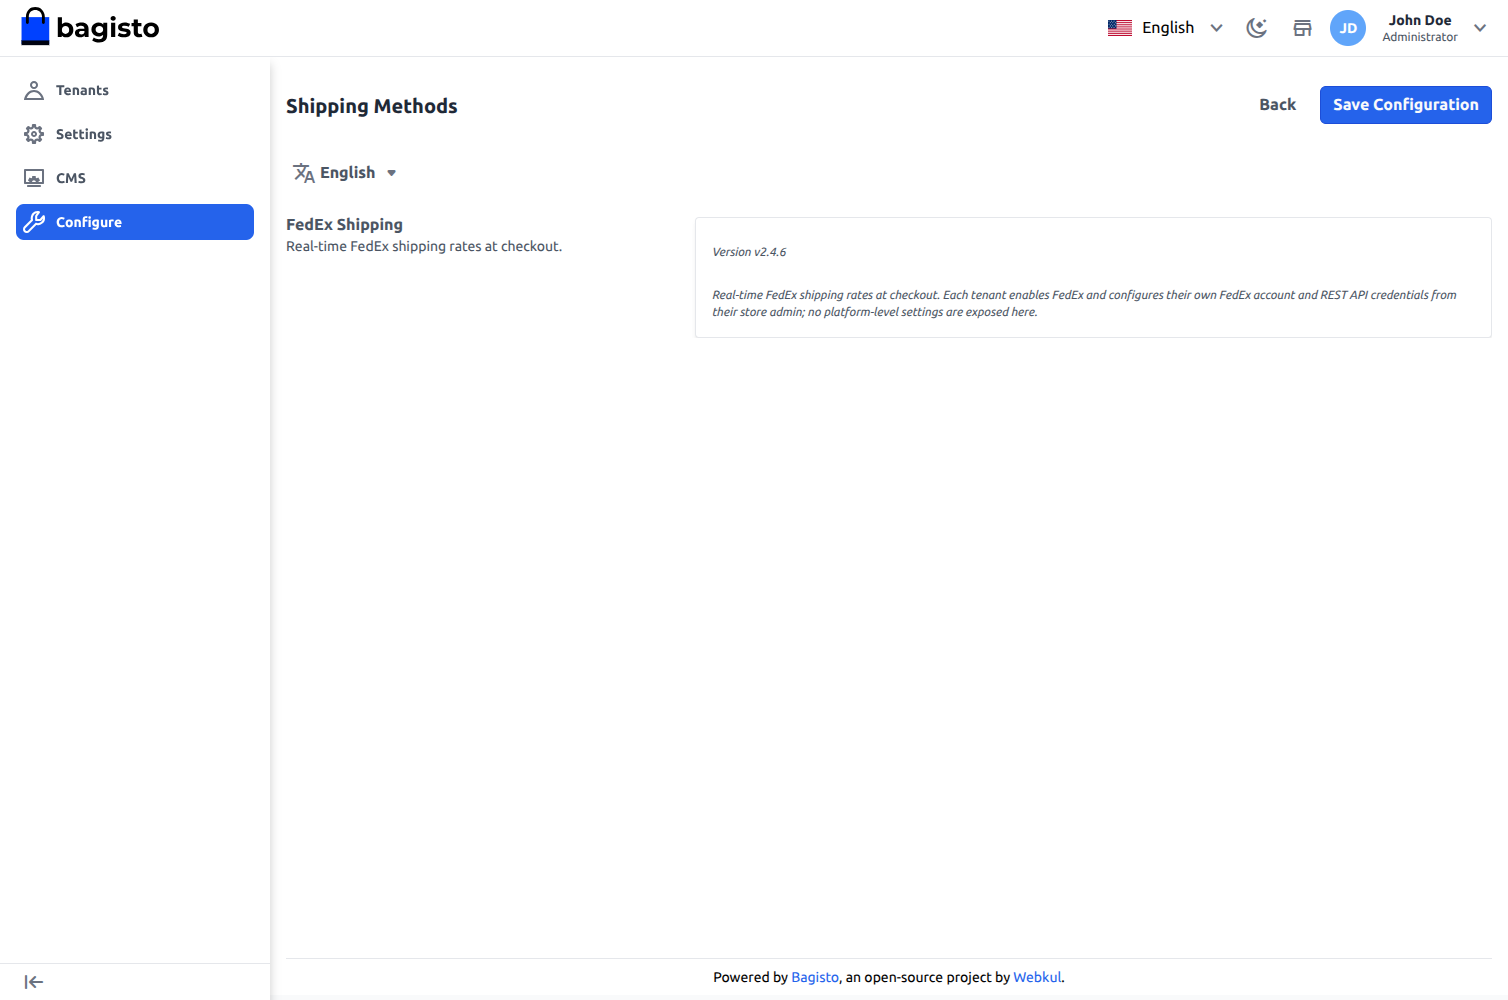The height and width of the screenshot is (1000, 1508).
Task: Open the Configure menu item
Action: pyautogui.click(x=135, y=222)
